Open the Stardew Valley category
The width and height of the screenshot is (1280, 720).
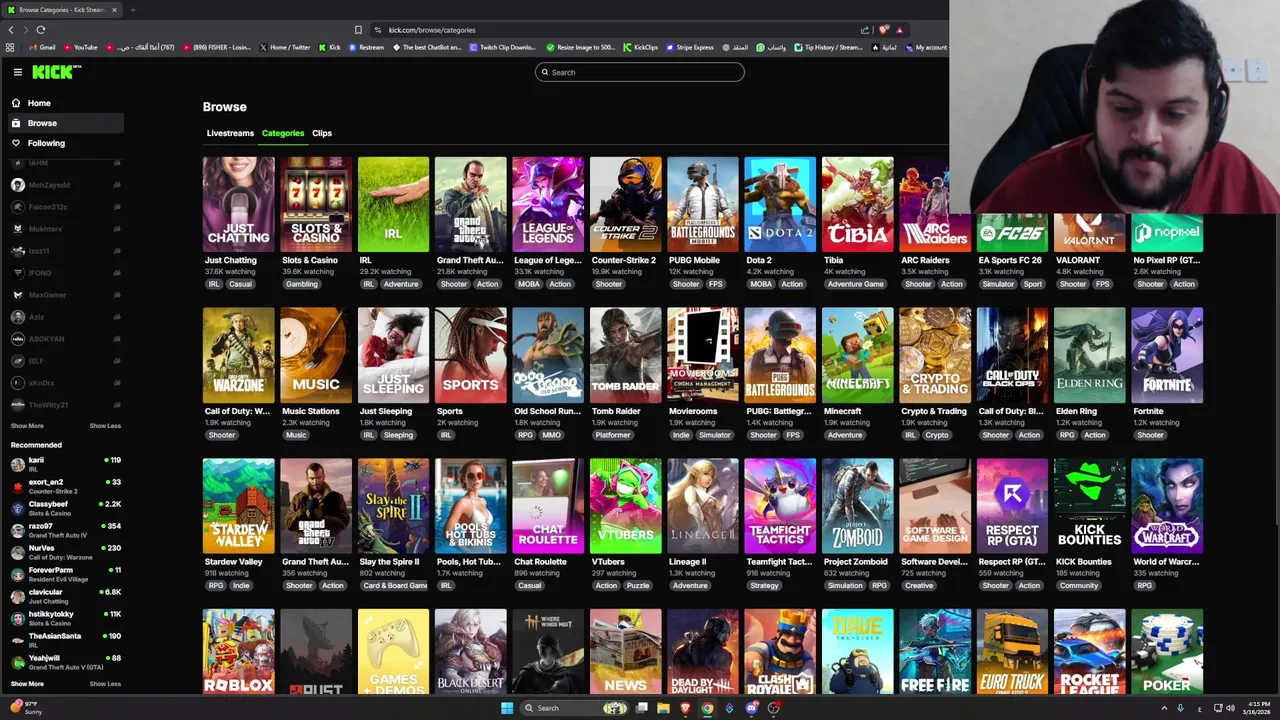pyautogui.click(x=238, y=506)
